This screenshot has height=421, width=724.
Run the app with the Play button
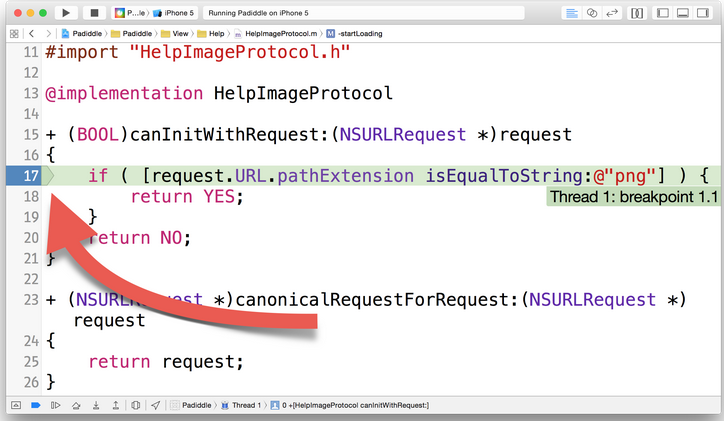(x=66, y=13)
